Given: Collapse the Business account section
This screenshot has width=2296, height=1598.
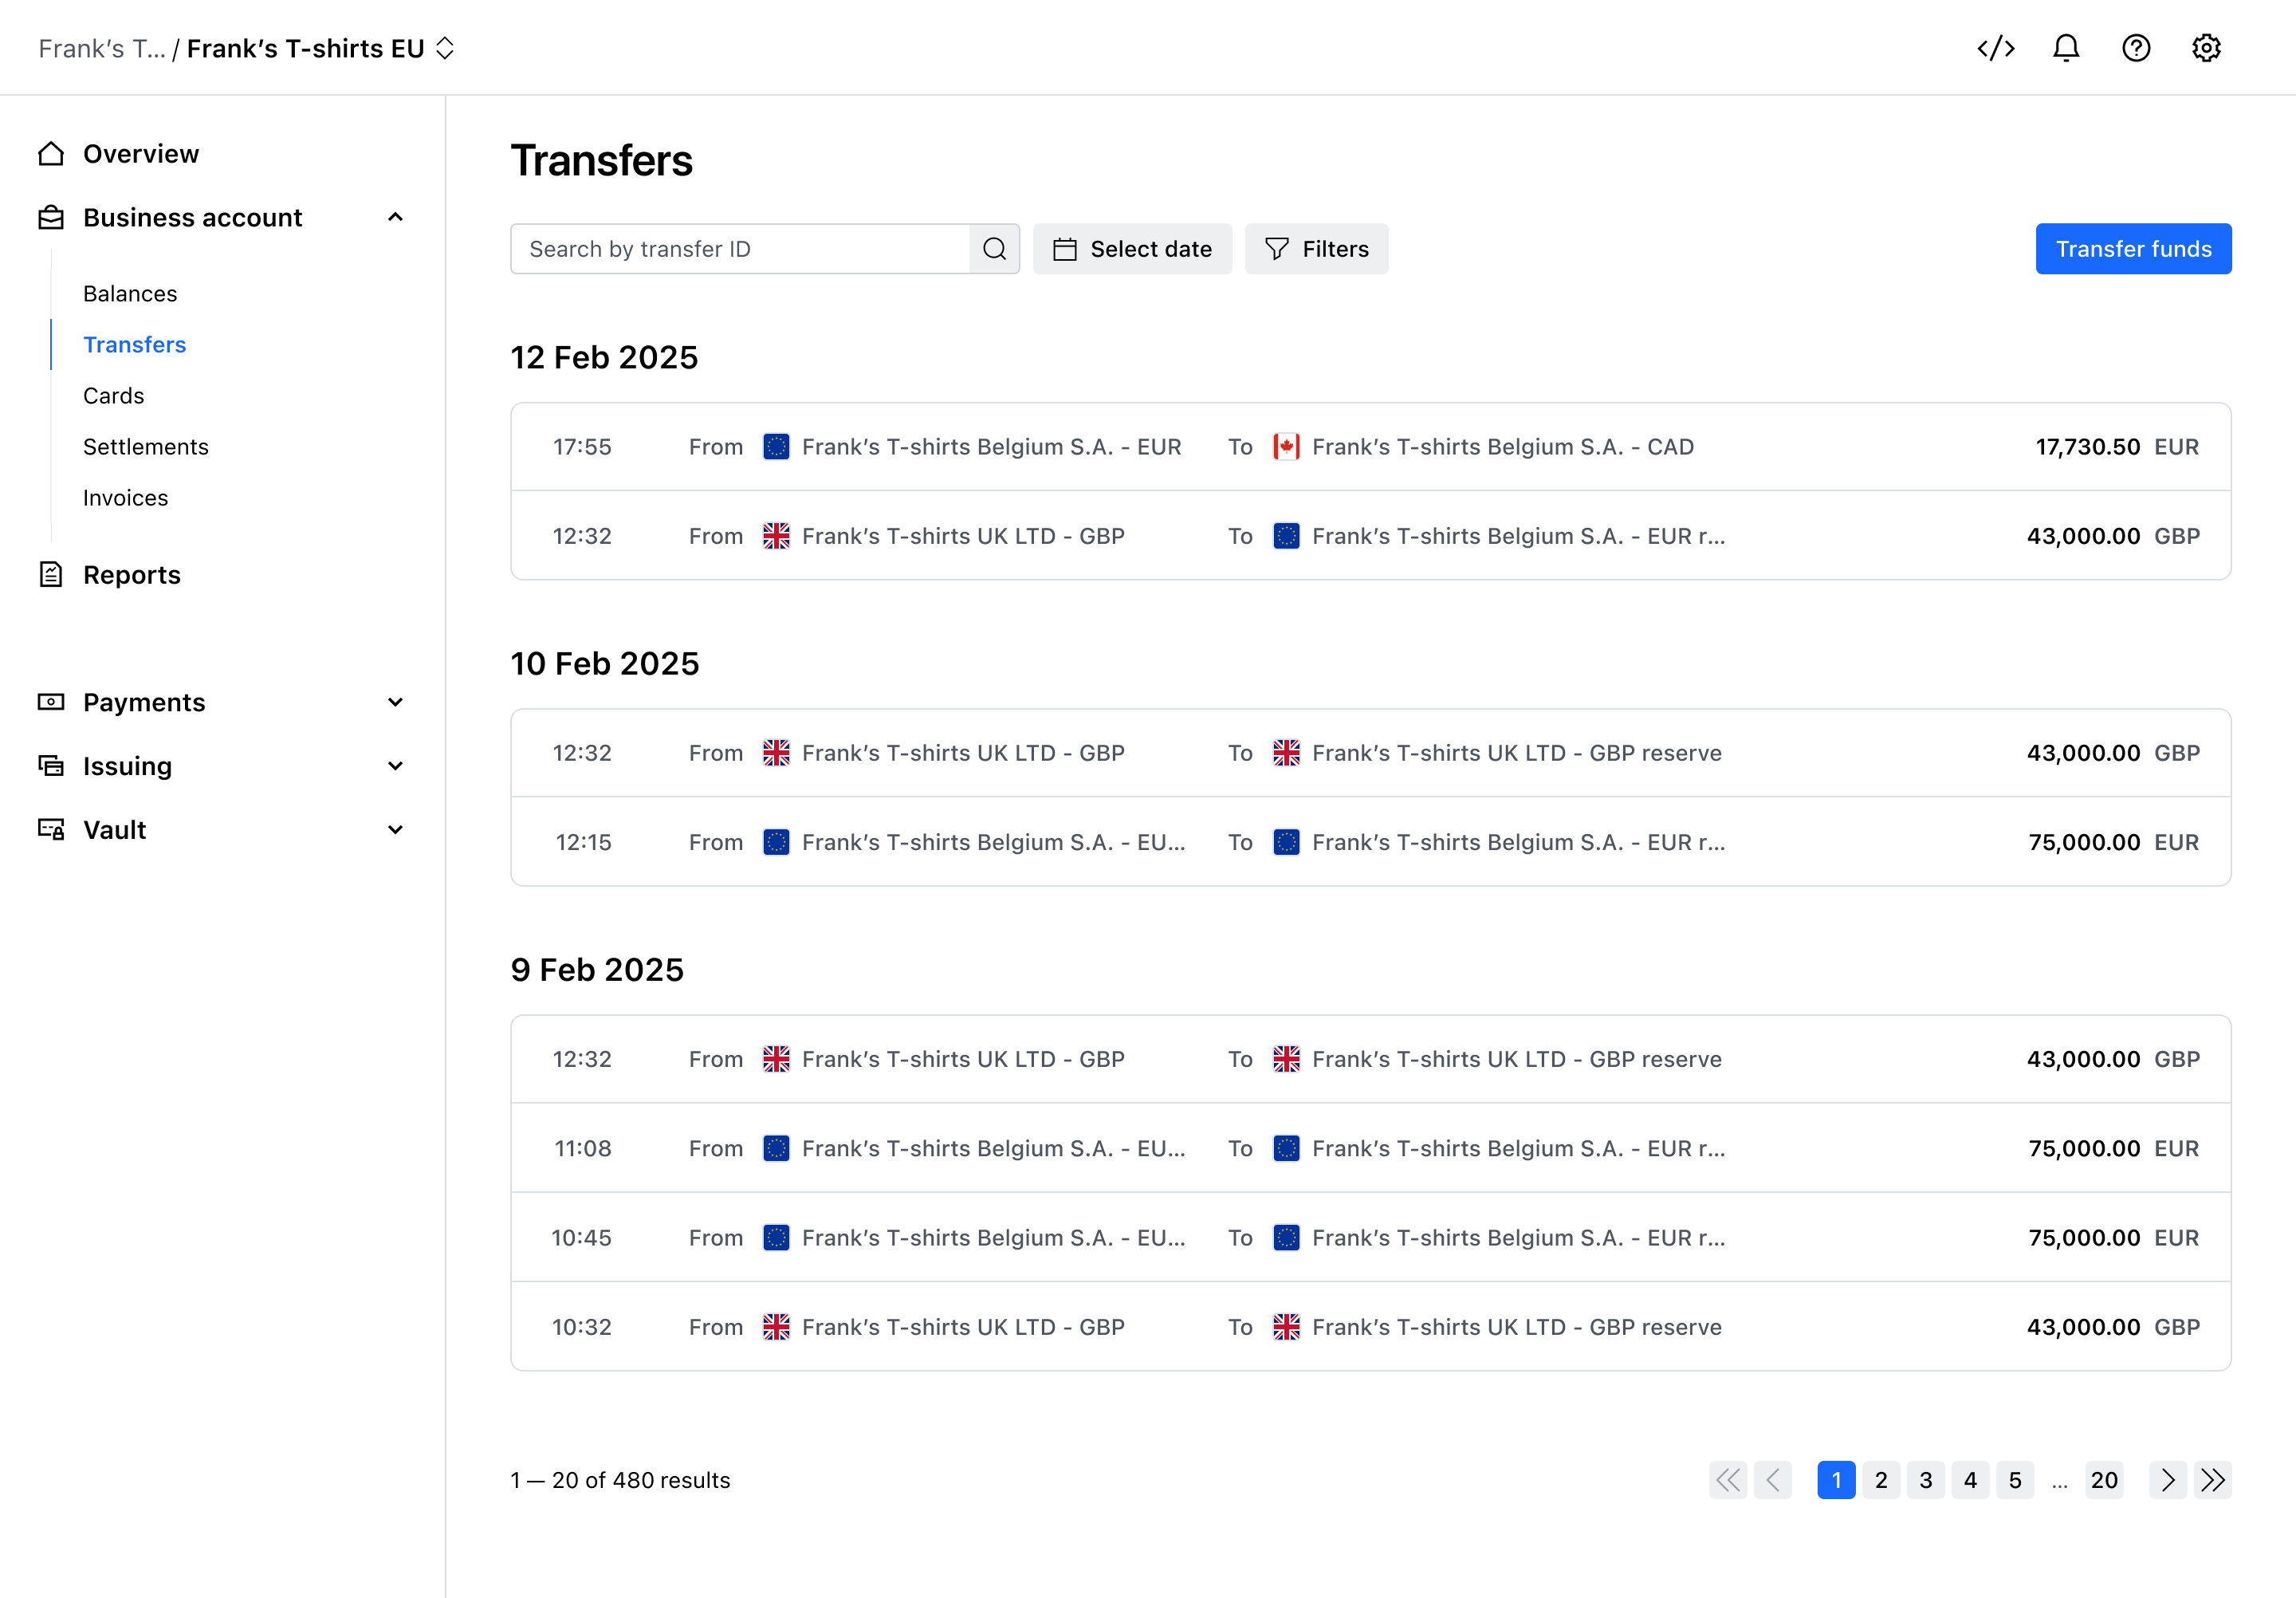Looking at the screenshot, I should pyautogui.click(x=396, y=218).
